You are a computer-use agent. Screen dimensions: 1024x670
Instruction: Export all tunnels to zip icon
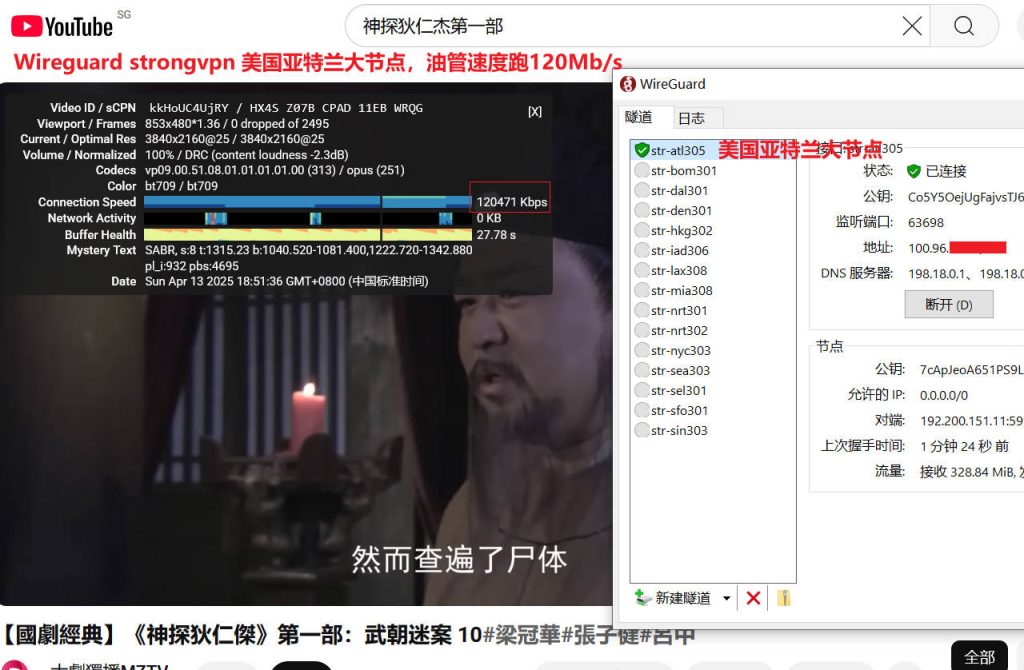(x=784, y=598)
